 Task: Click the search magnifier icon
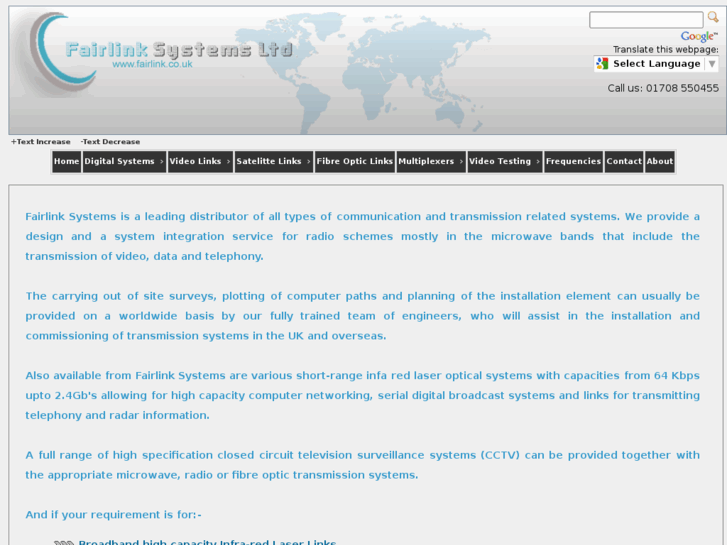713,18
